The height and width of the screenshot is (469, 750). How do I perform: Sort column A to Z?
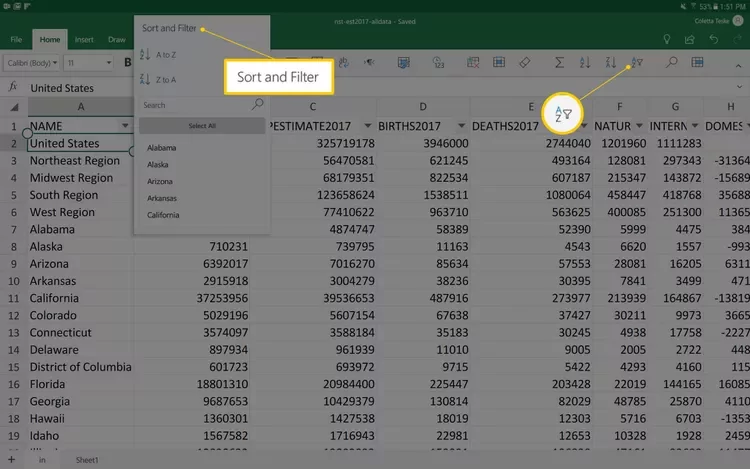click(x=160, y=54)
